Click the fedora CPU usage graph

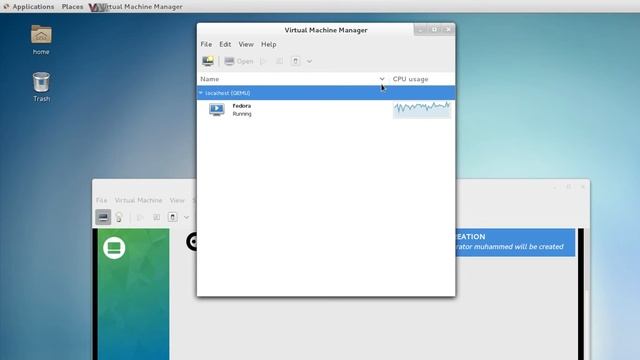coord(422,110)
